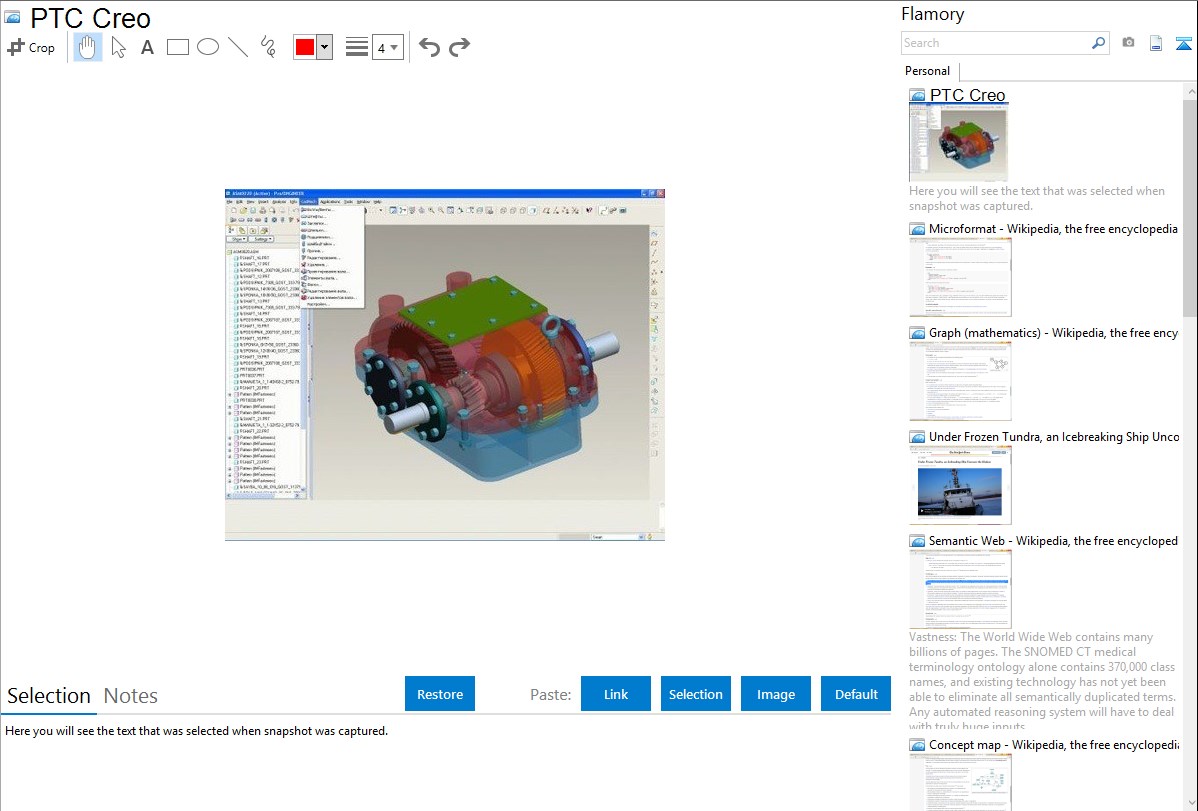The image size is (1198, 811).
Task: Select the straight line tool
Action: [x=238, y=47]
